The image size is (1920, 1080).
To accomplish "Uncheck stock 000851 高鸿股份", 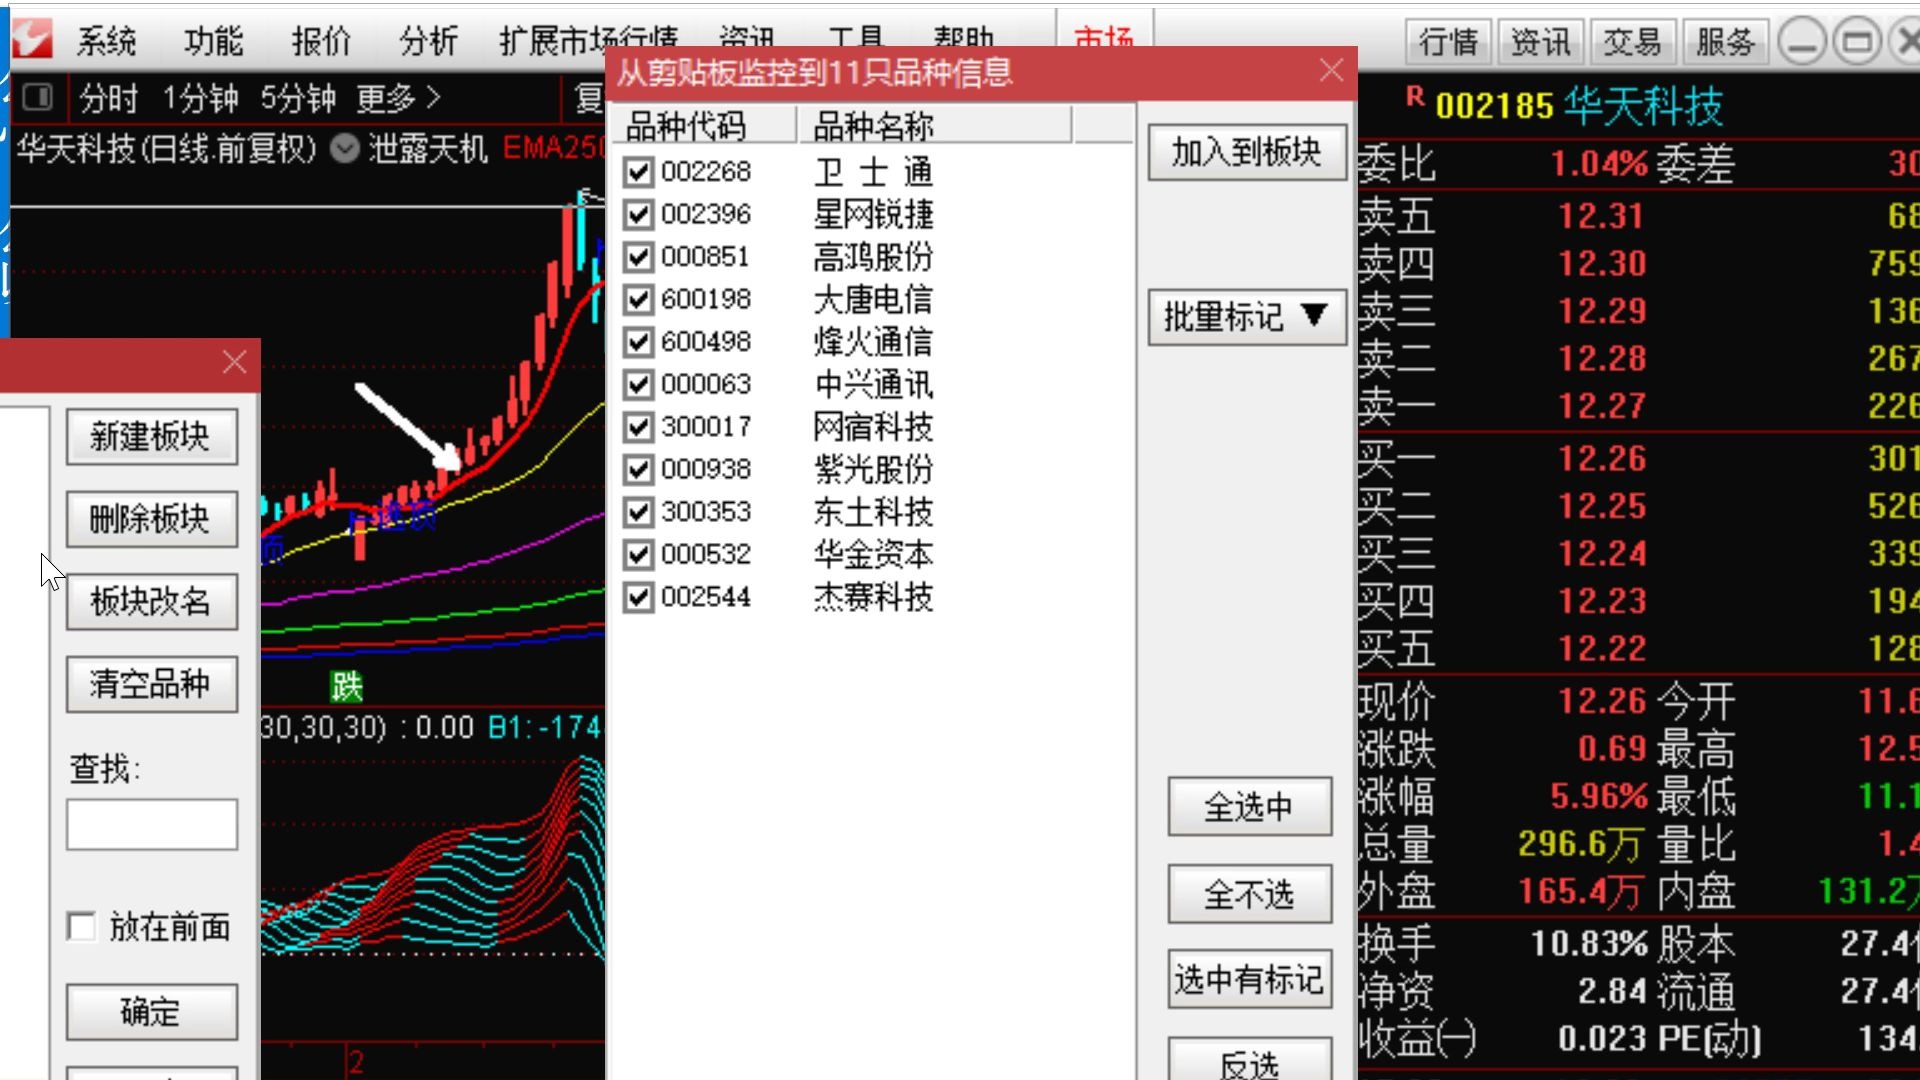I will 638,257.
